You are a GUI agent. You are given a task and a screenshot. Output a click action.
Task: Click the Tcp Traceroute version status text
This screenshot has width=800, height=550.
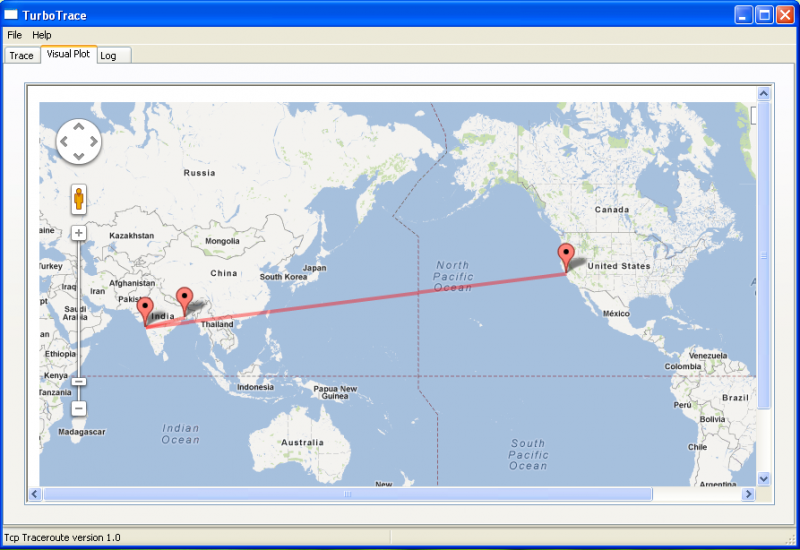(62, 537)
